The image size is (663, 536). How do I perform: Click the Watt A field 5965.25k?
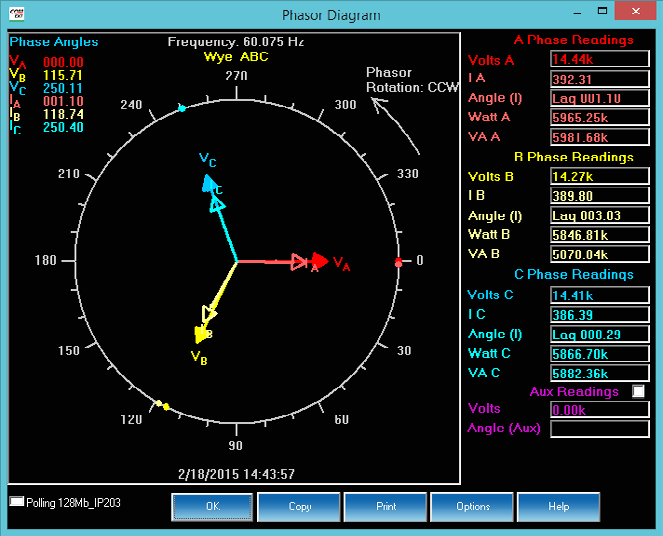600,117
